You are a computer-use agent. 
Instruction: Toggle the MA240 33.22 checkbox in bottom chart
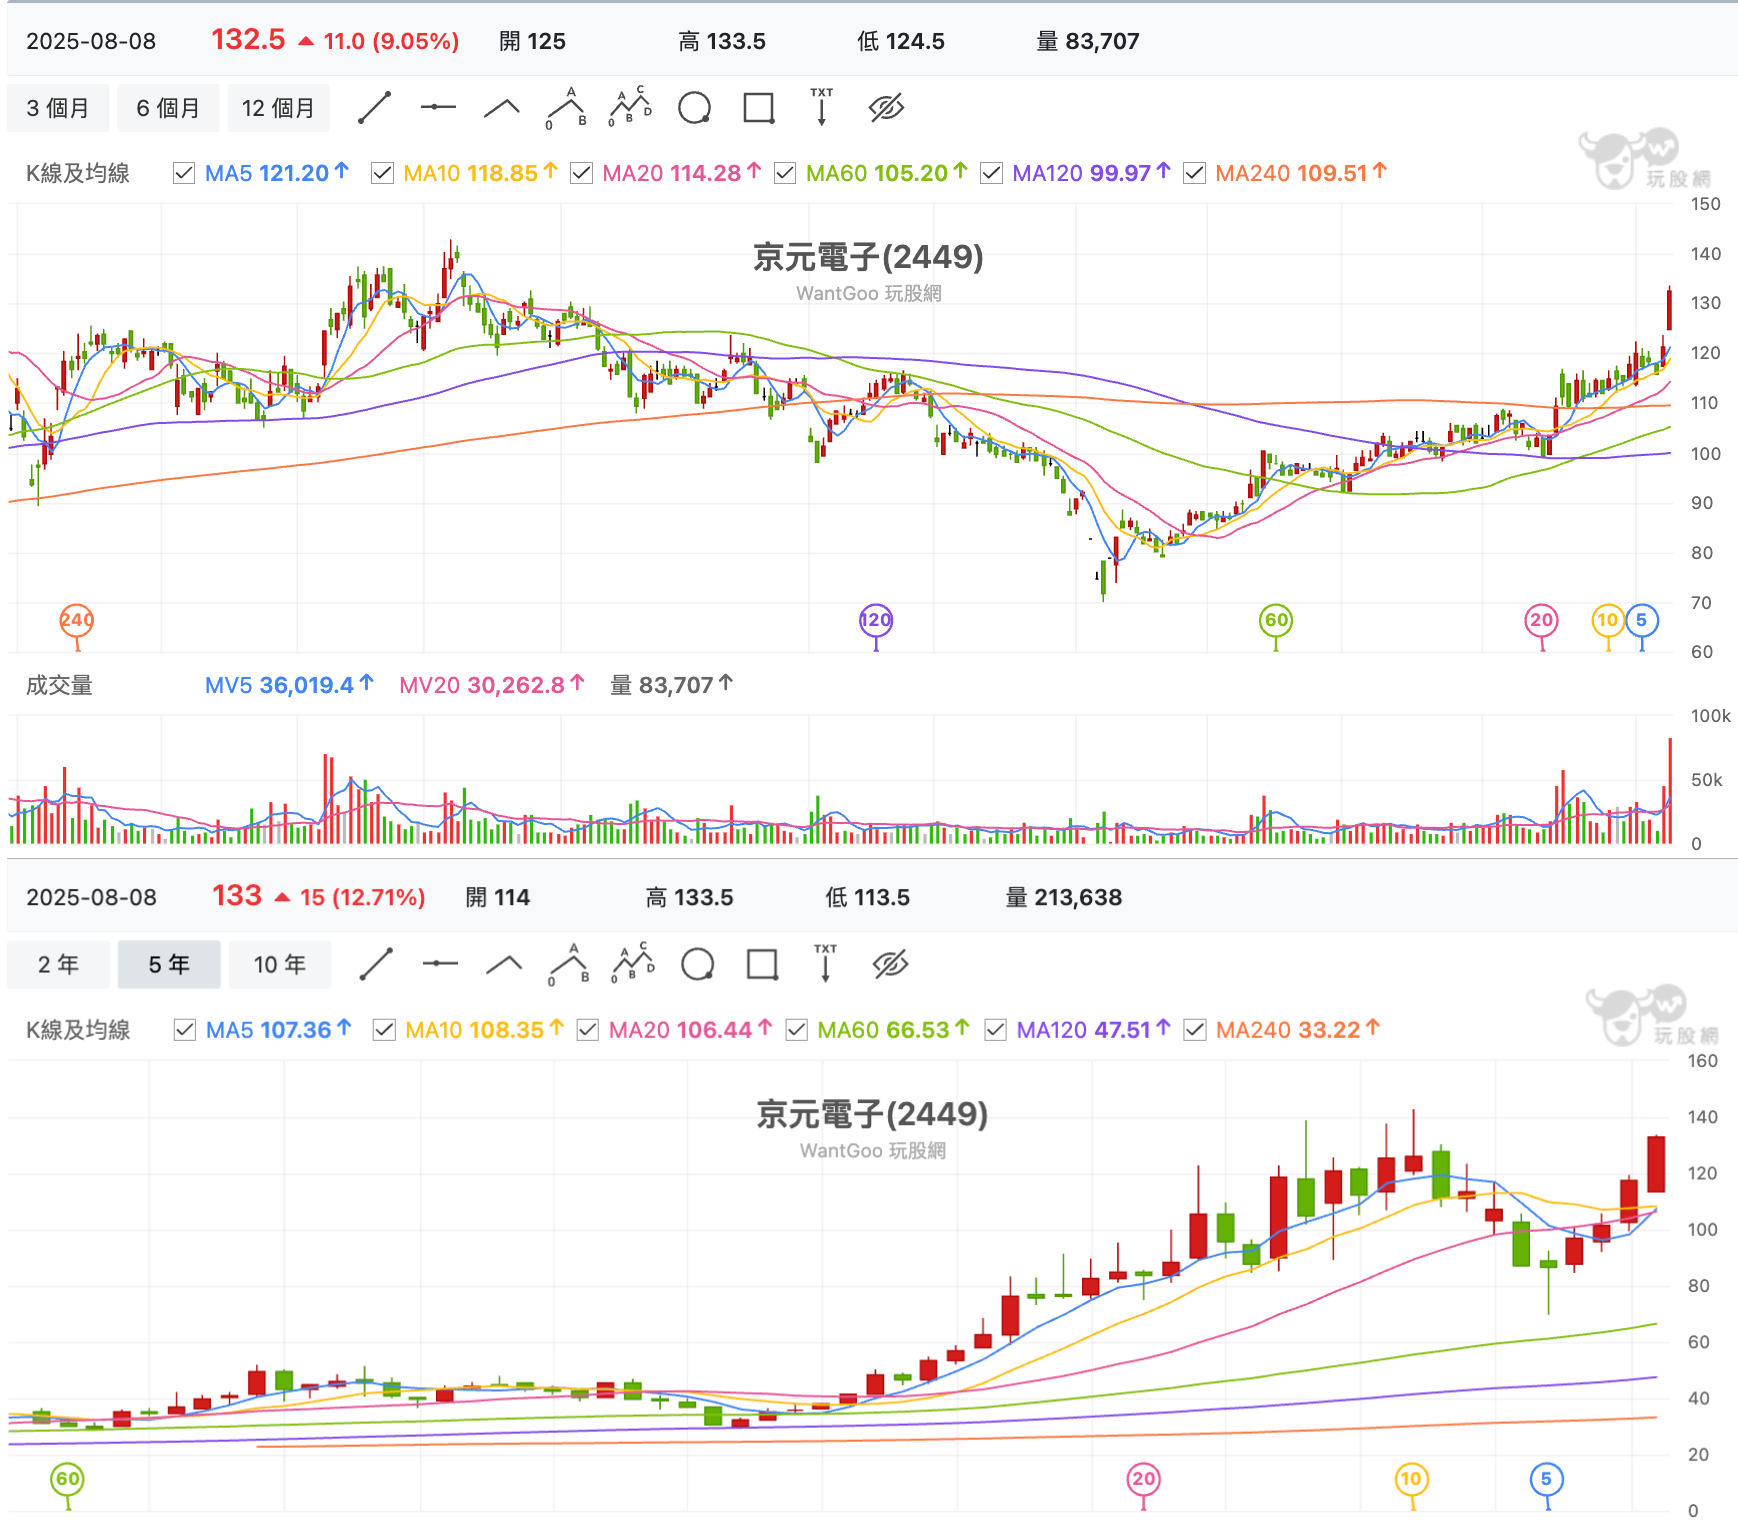(x=1195, y=1029)
